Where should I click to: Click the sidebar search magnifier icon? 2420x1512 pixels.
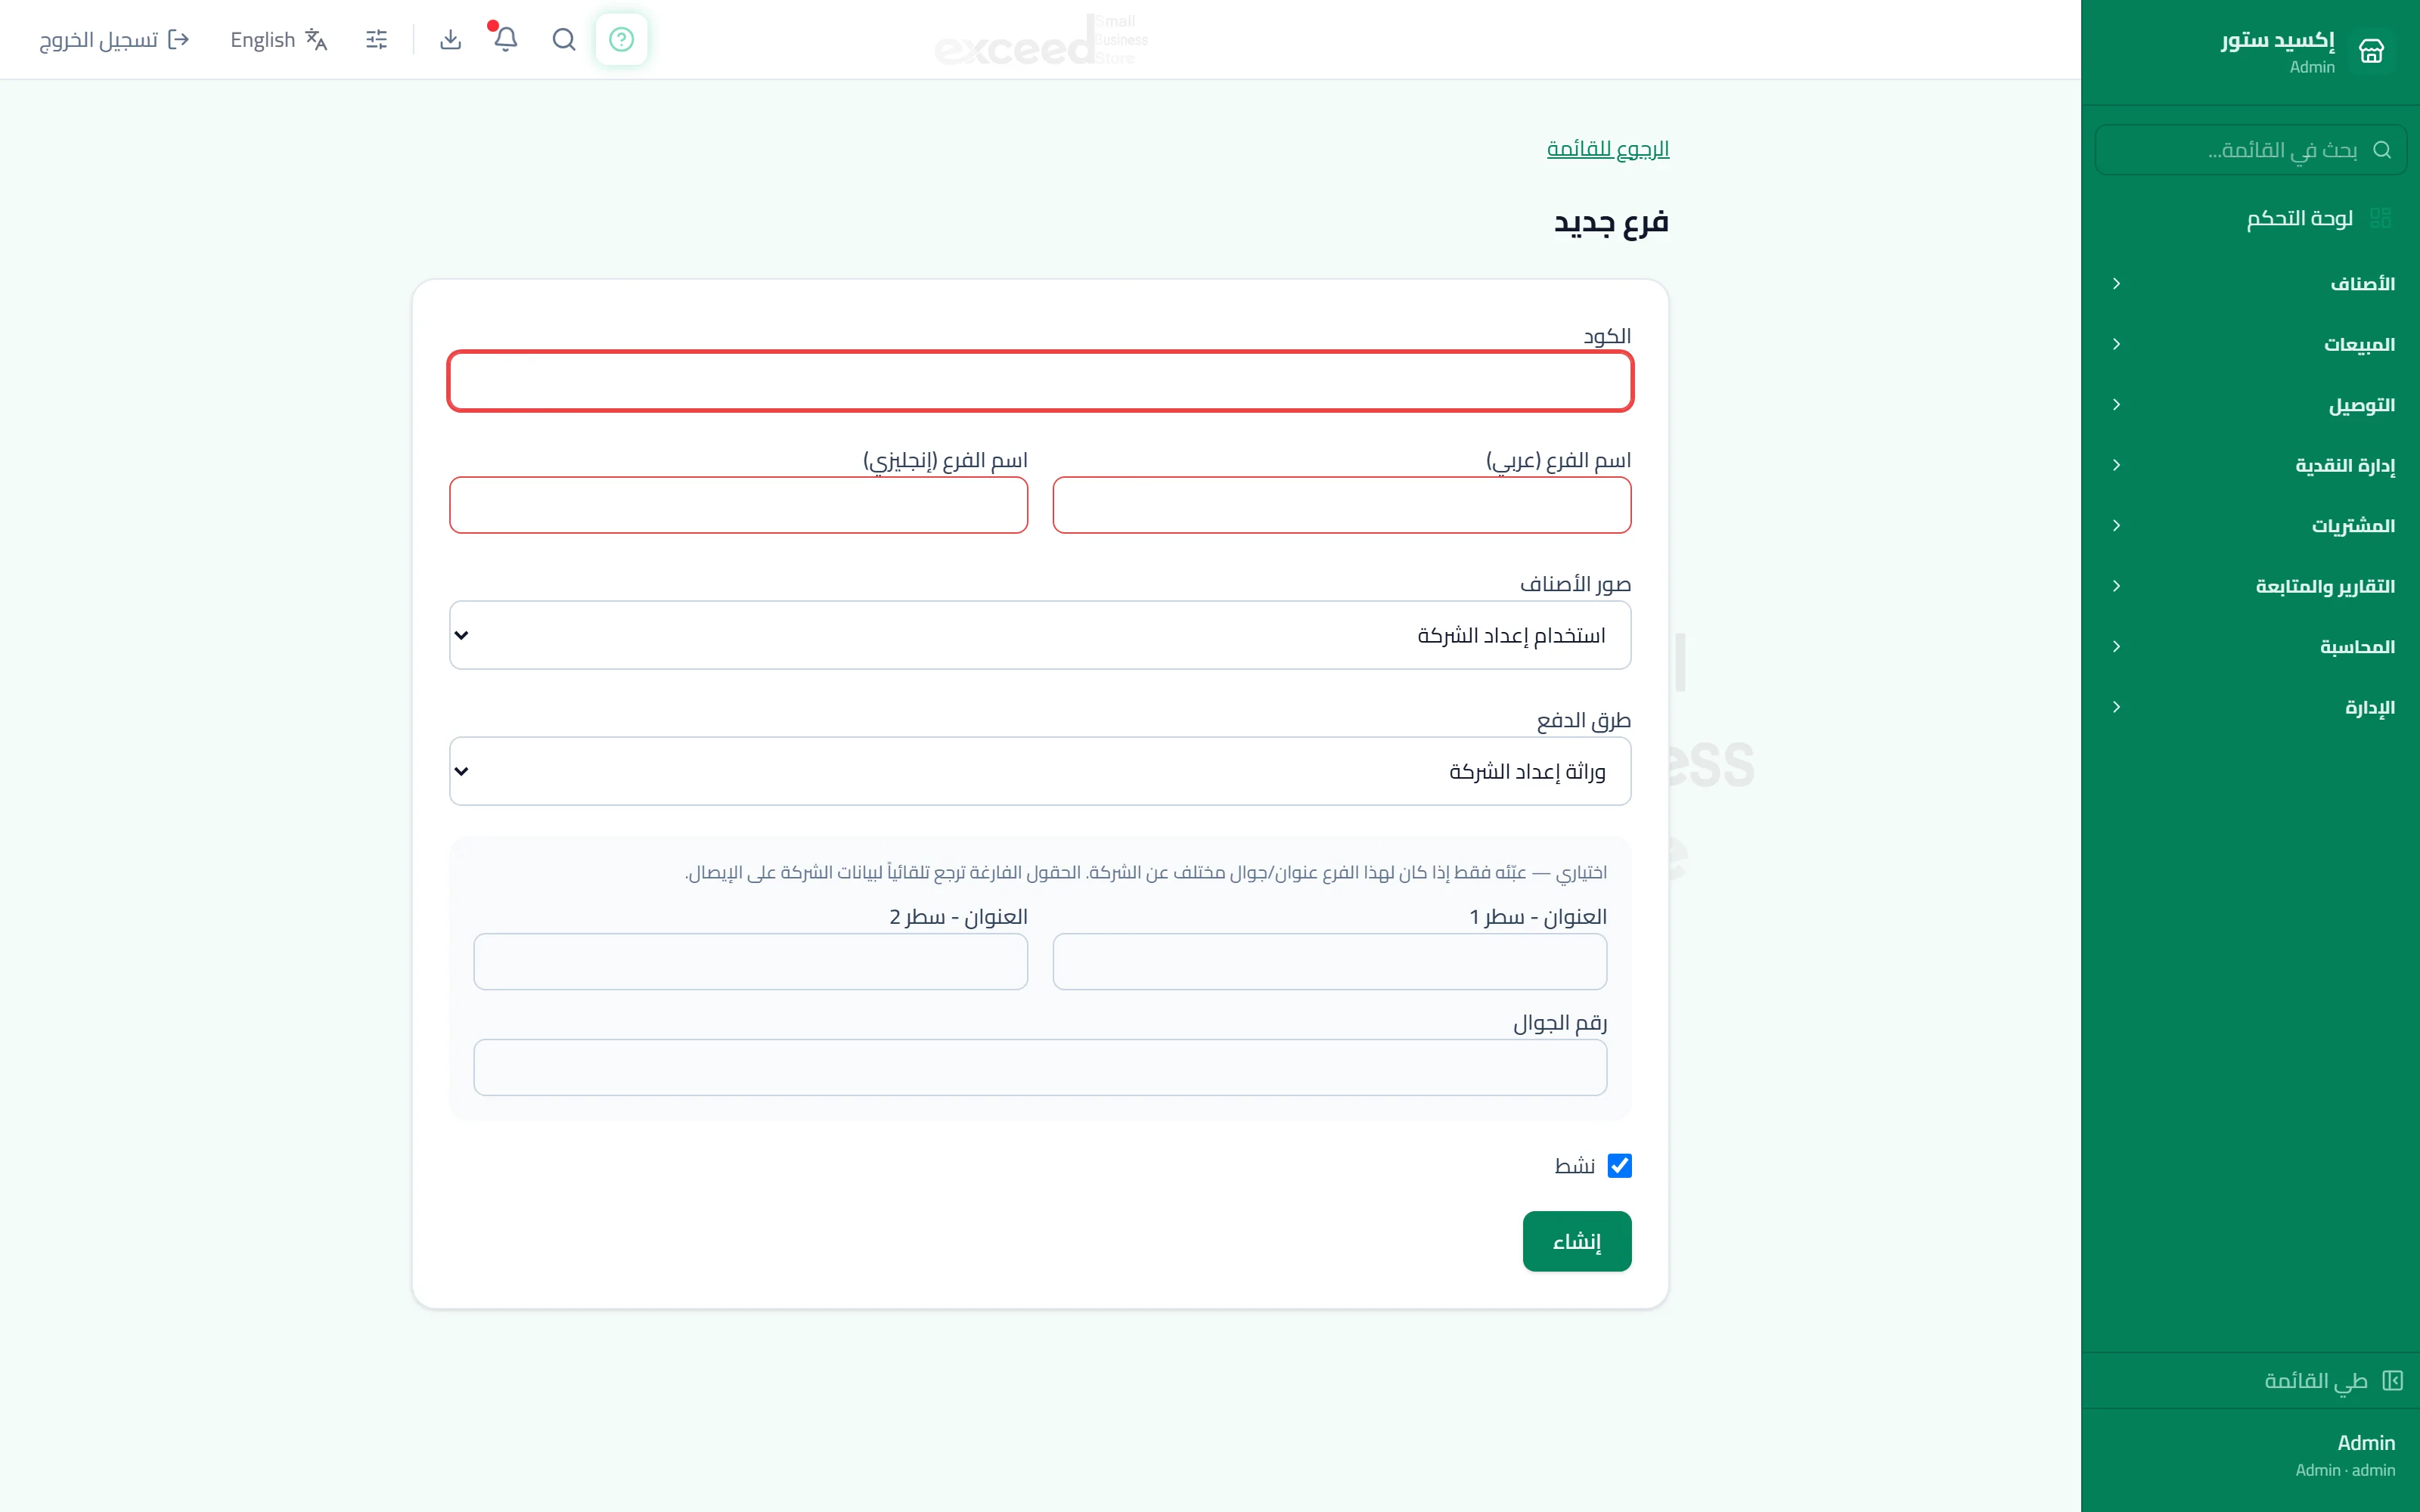click(2382, 150)
